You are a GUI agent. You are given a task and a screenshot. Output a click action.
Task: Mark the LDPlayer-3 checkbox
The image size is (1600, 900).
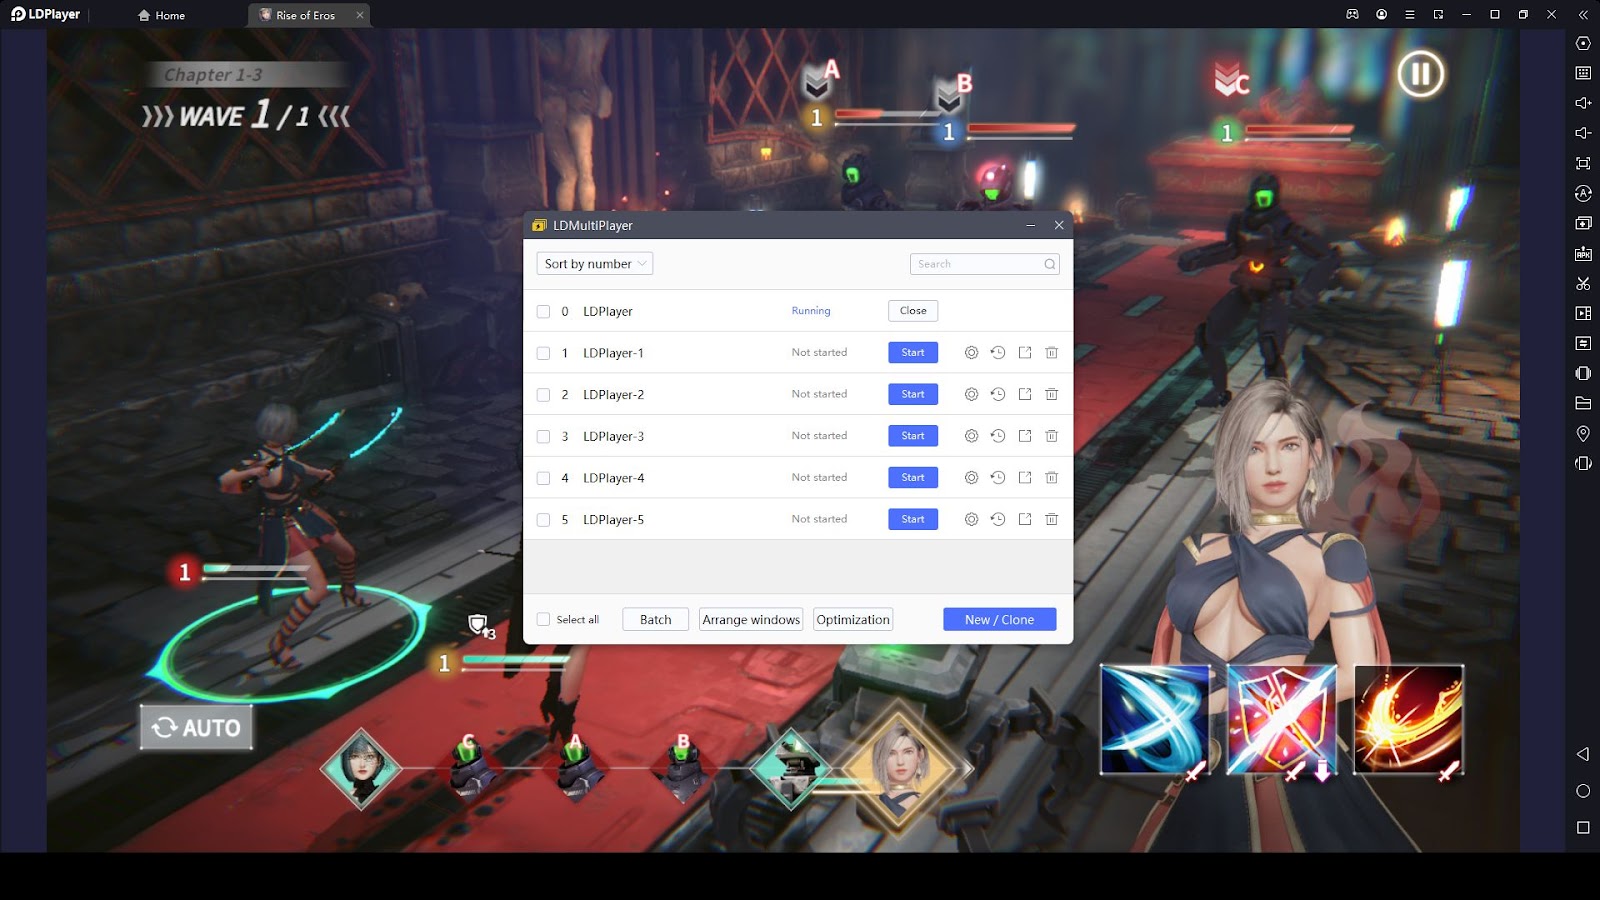[x=543, y=437]
